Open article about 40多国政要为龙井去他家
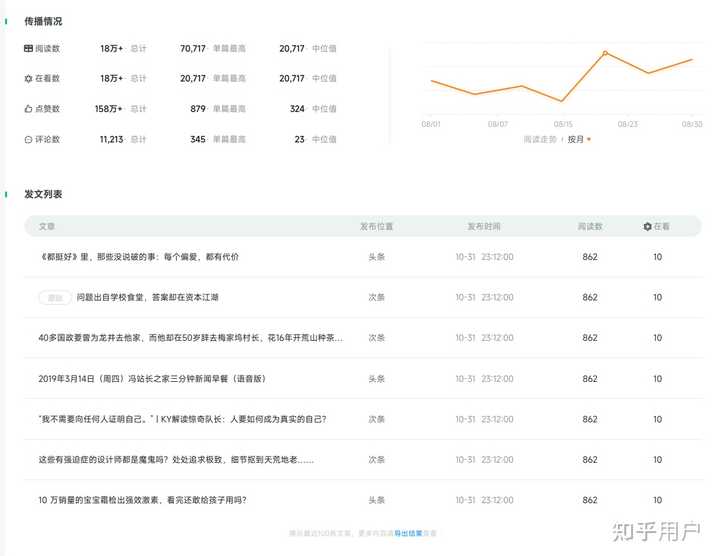The height and width of the screenshot is (556, 720). pyautogui.click(x=191, y=338)
